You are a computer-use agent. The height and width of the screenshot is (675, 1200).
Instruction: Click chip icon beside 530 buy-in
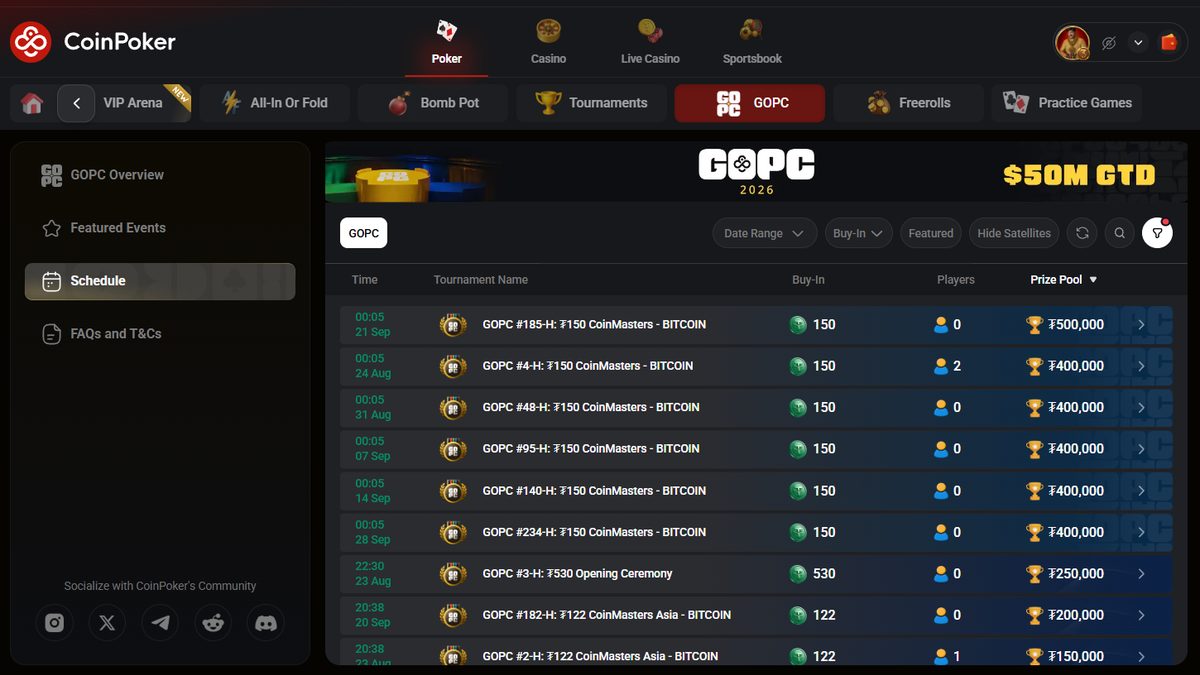tap(798, 574)
